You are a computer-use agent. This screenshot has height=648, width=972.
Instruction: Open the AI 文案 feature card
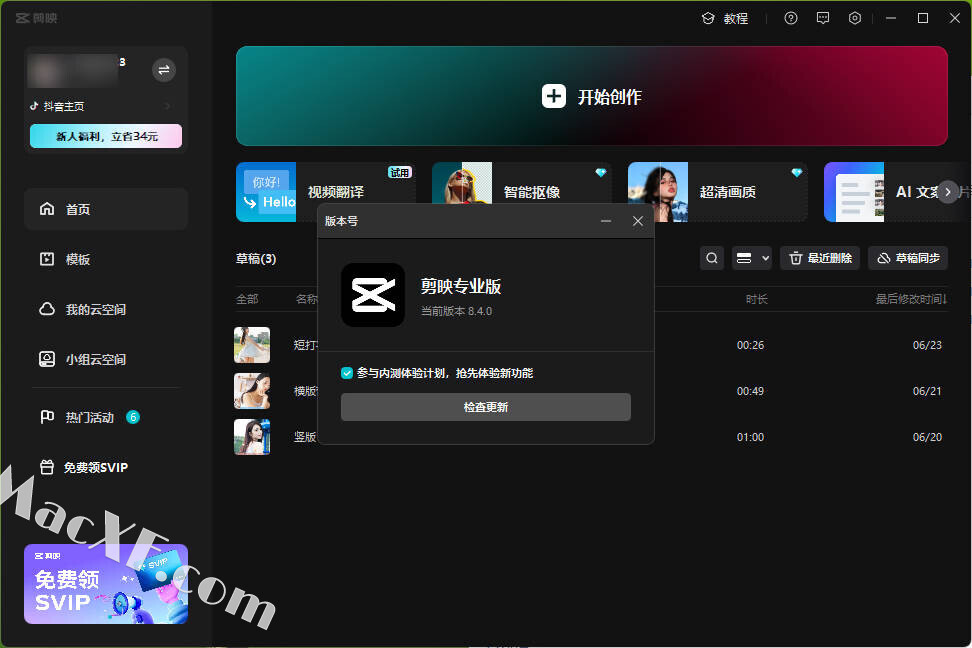point(886,192)
